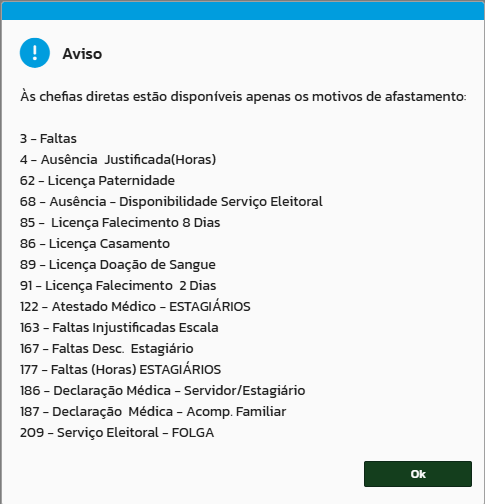This screenshot has width=485, height=504.
Task: Click '68 – Ausência – Disponibilidade Serviço Eleitoral'
Action: point(171,202)
